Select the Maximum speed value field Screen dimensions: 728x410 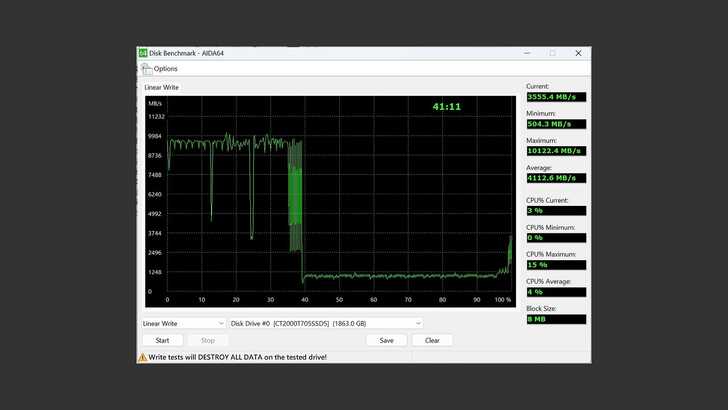click(x=555, y=151)
